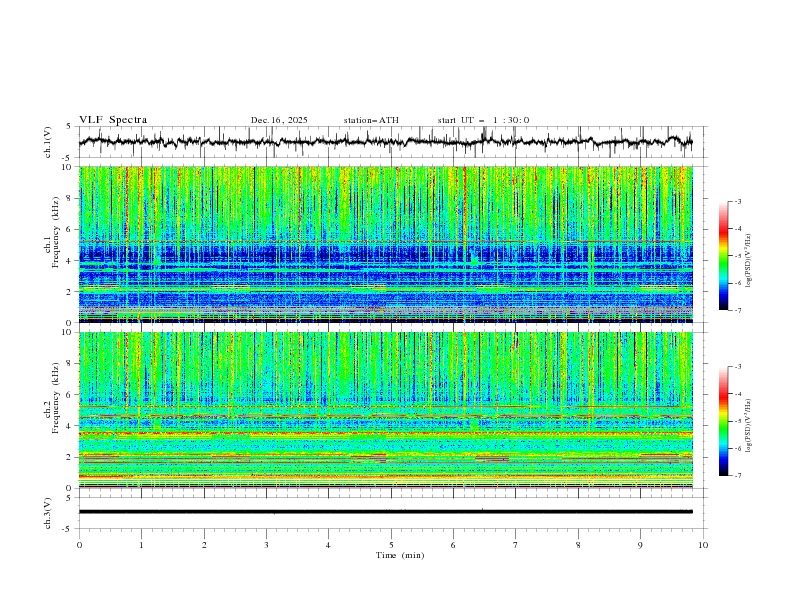Click the "6" minute tick on the time axis
Image resolution: width=792 pixels, height=612 pixels.
click(453, 545)
